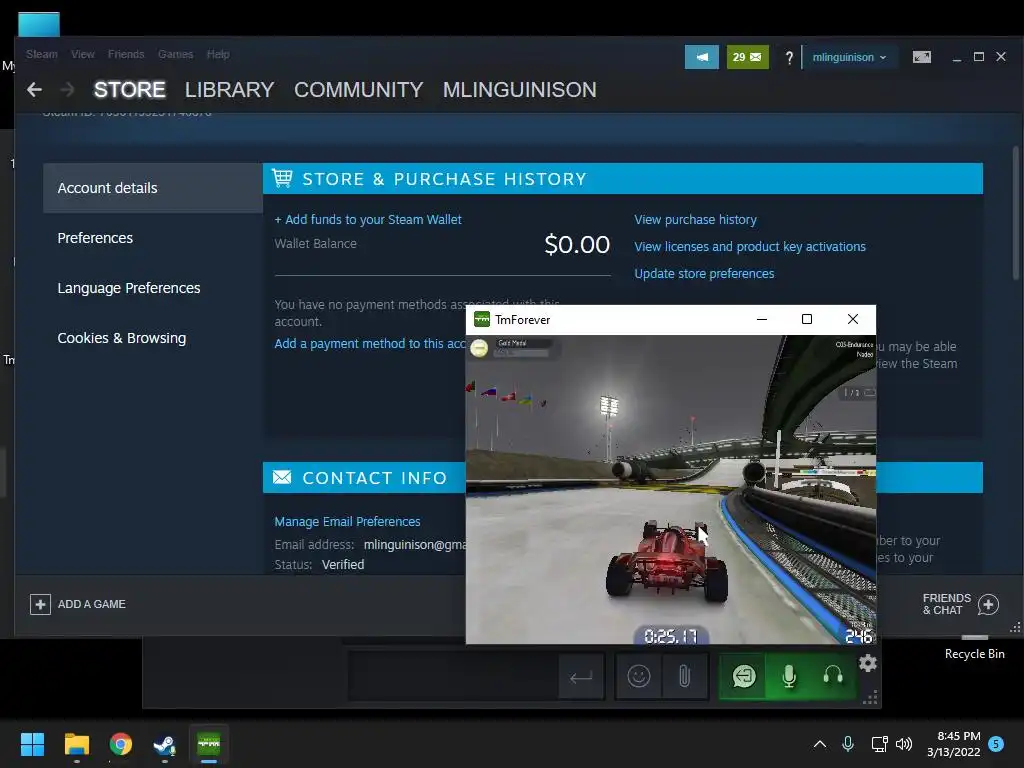Click the chat send arrow button
Image resolution: width=1024 pixels, height=768 pixels.
click(x=581, y=677)
